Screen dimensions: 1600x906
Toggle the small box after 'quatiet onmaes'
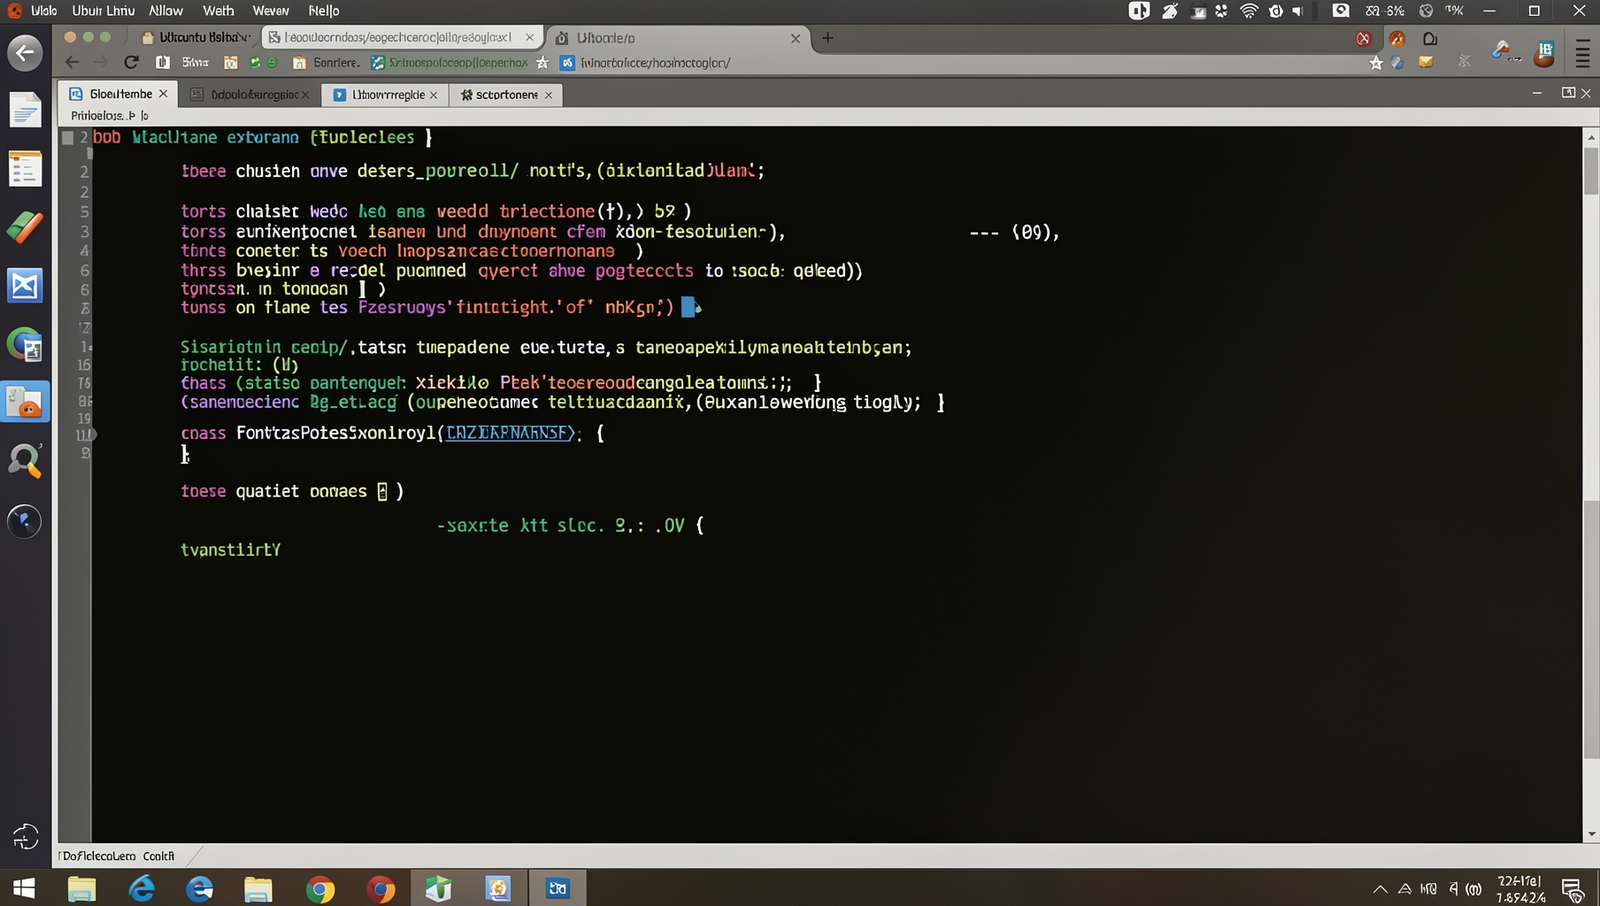pyautogui.click(x=382, y=491)
